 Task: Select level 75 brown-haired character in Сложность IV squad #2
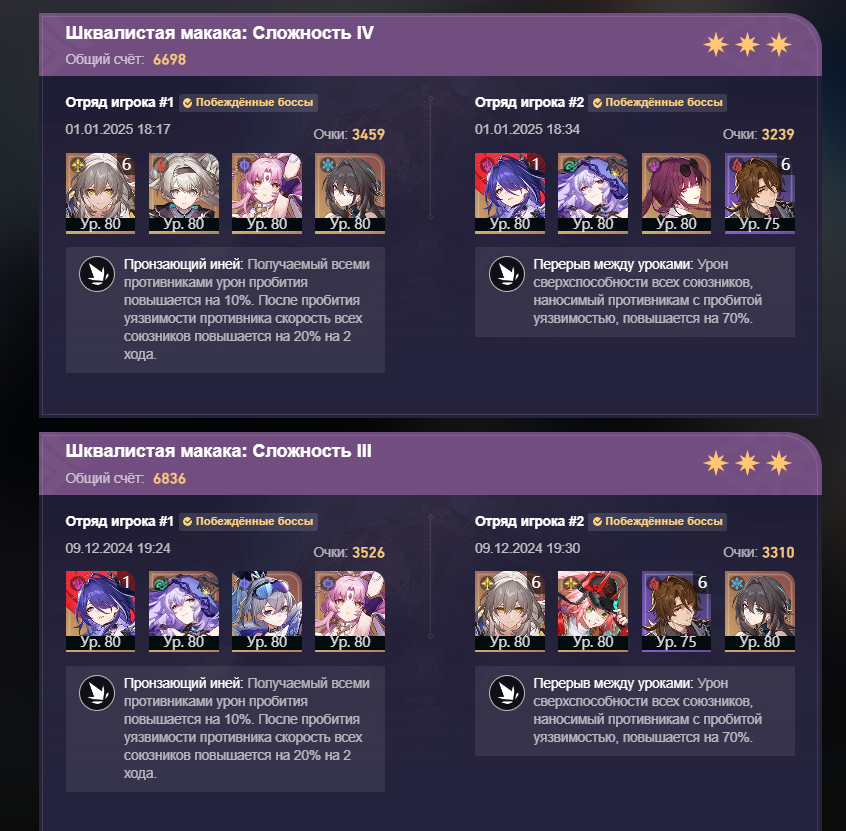click(760, 193)
